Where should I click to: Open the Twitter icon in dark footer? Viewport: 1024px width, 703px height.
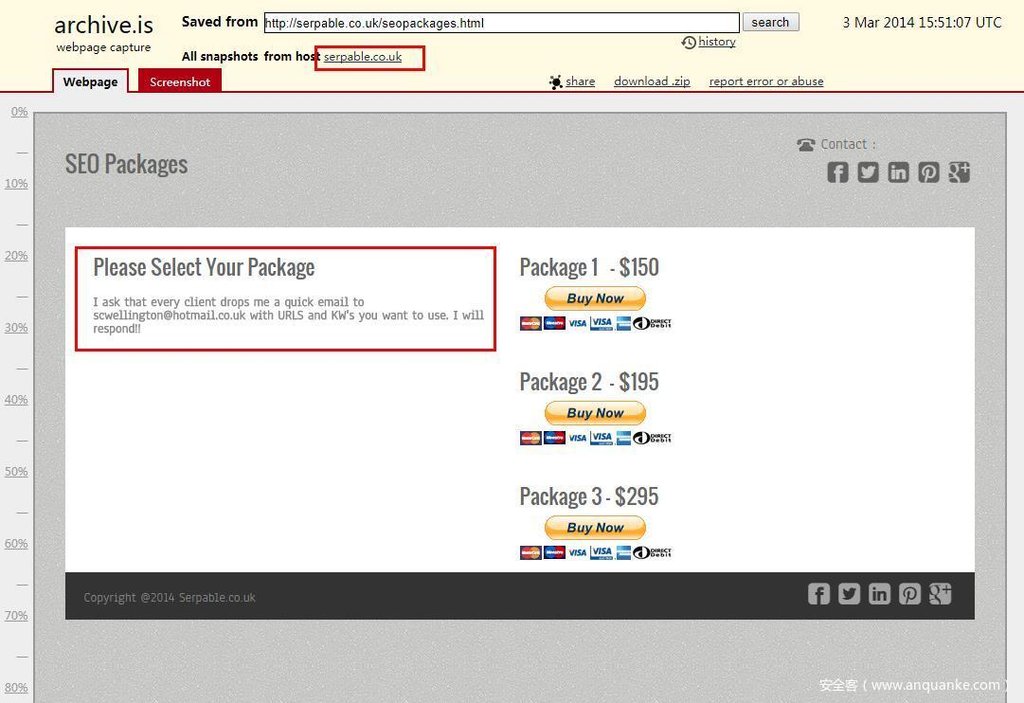coord(849,594)
